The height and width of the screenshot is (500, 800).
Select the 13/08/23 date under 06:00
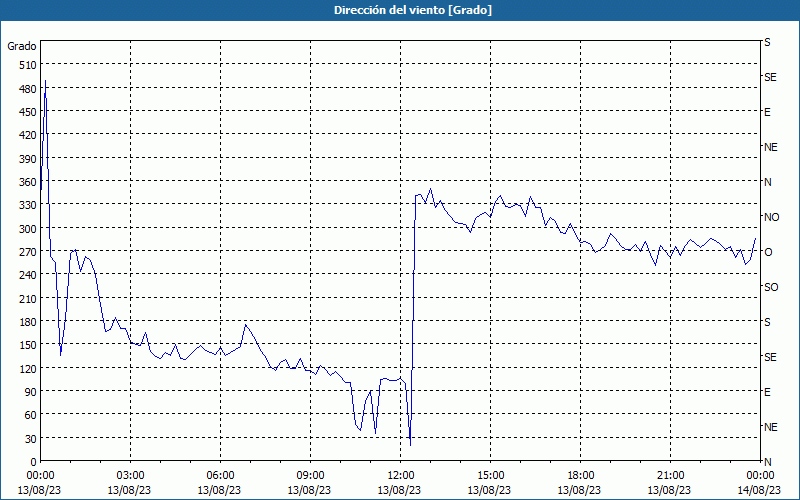click(x=219, y=490)
